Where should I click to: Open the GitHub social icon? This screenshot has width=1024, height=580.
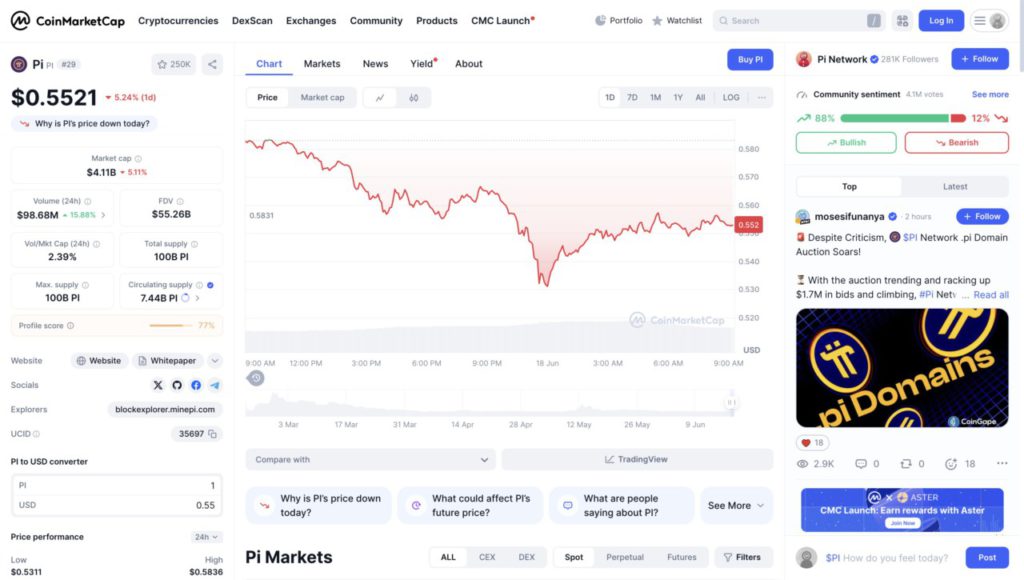[x=177, y=385]
